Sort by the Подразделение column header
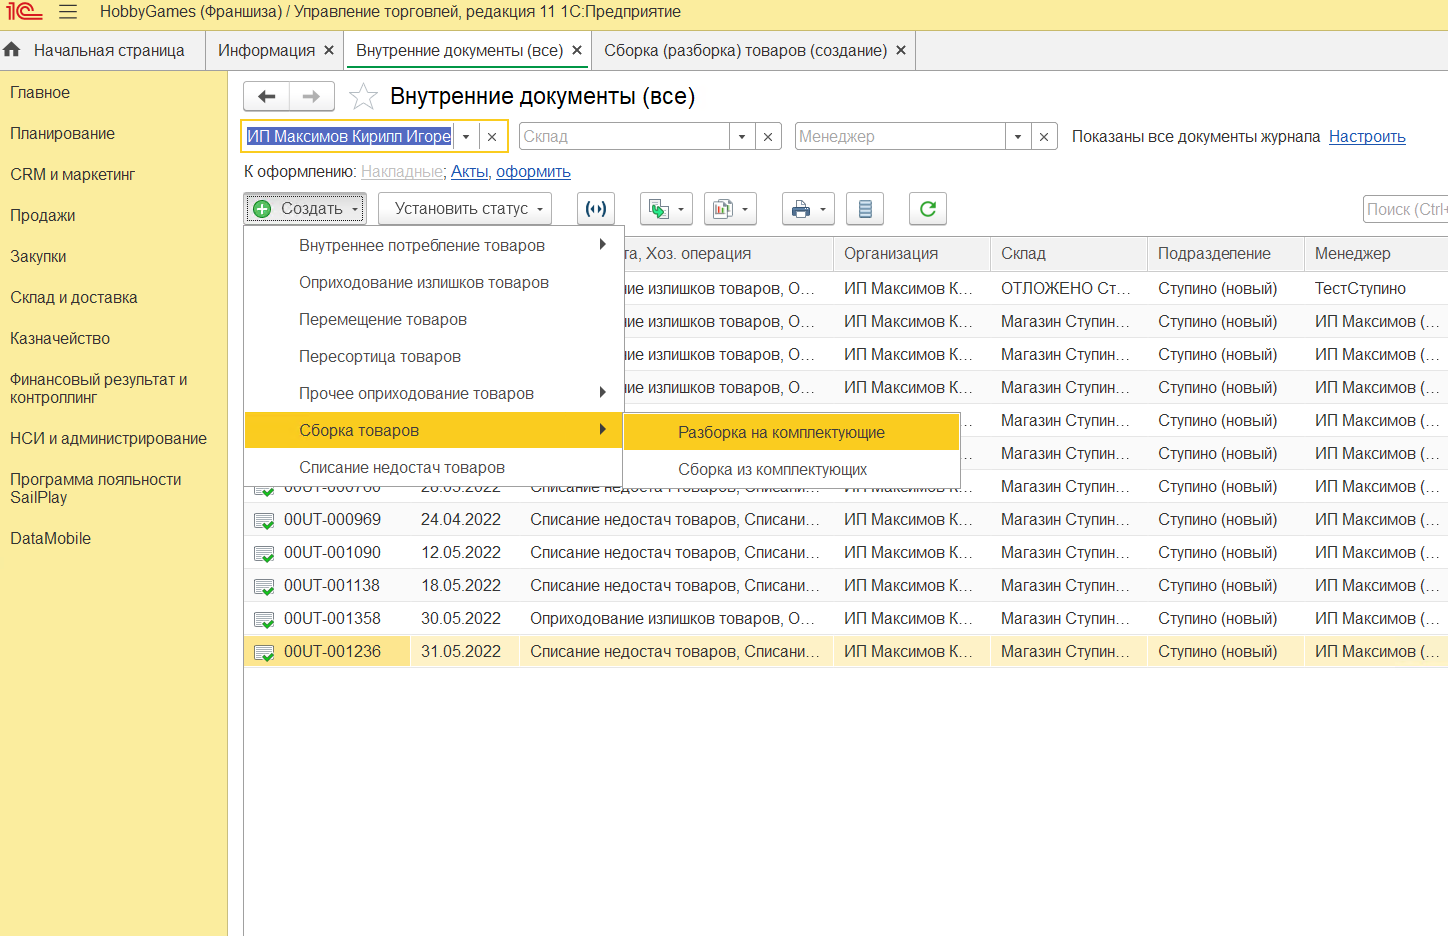The image size is (1448, 936). coord(1226,254)
